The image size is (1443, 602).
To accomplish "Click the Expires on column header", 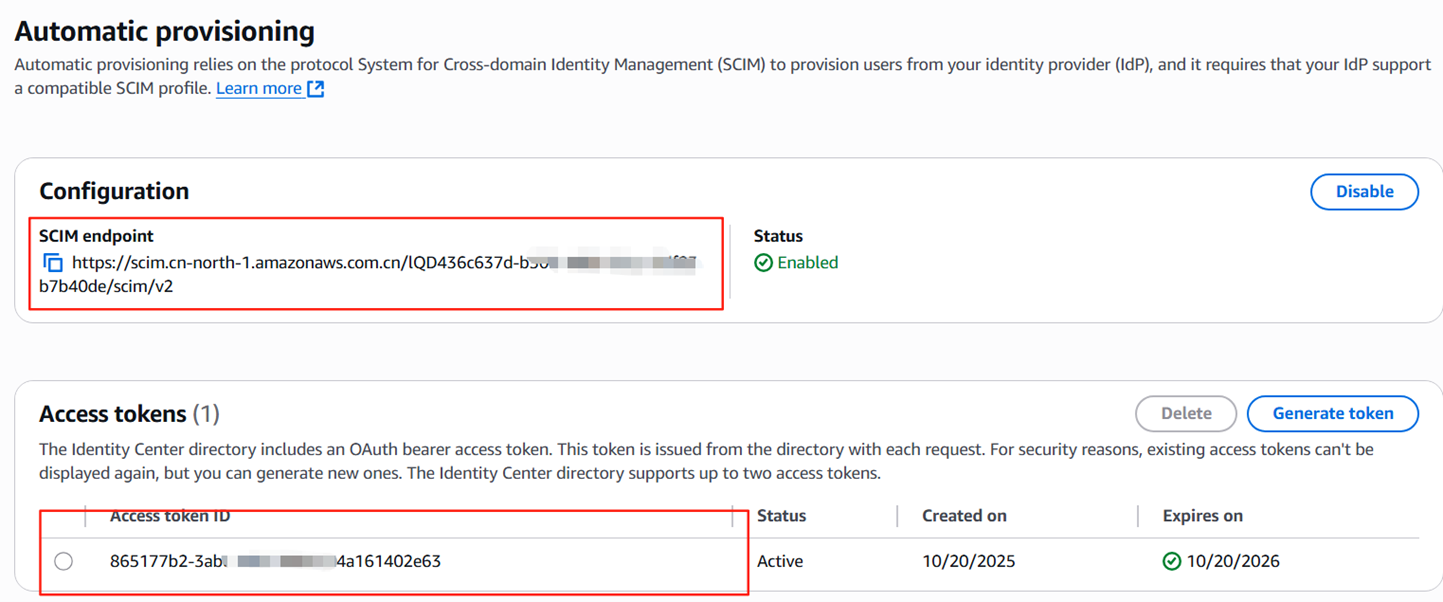I will click(x=1202, y=516).
